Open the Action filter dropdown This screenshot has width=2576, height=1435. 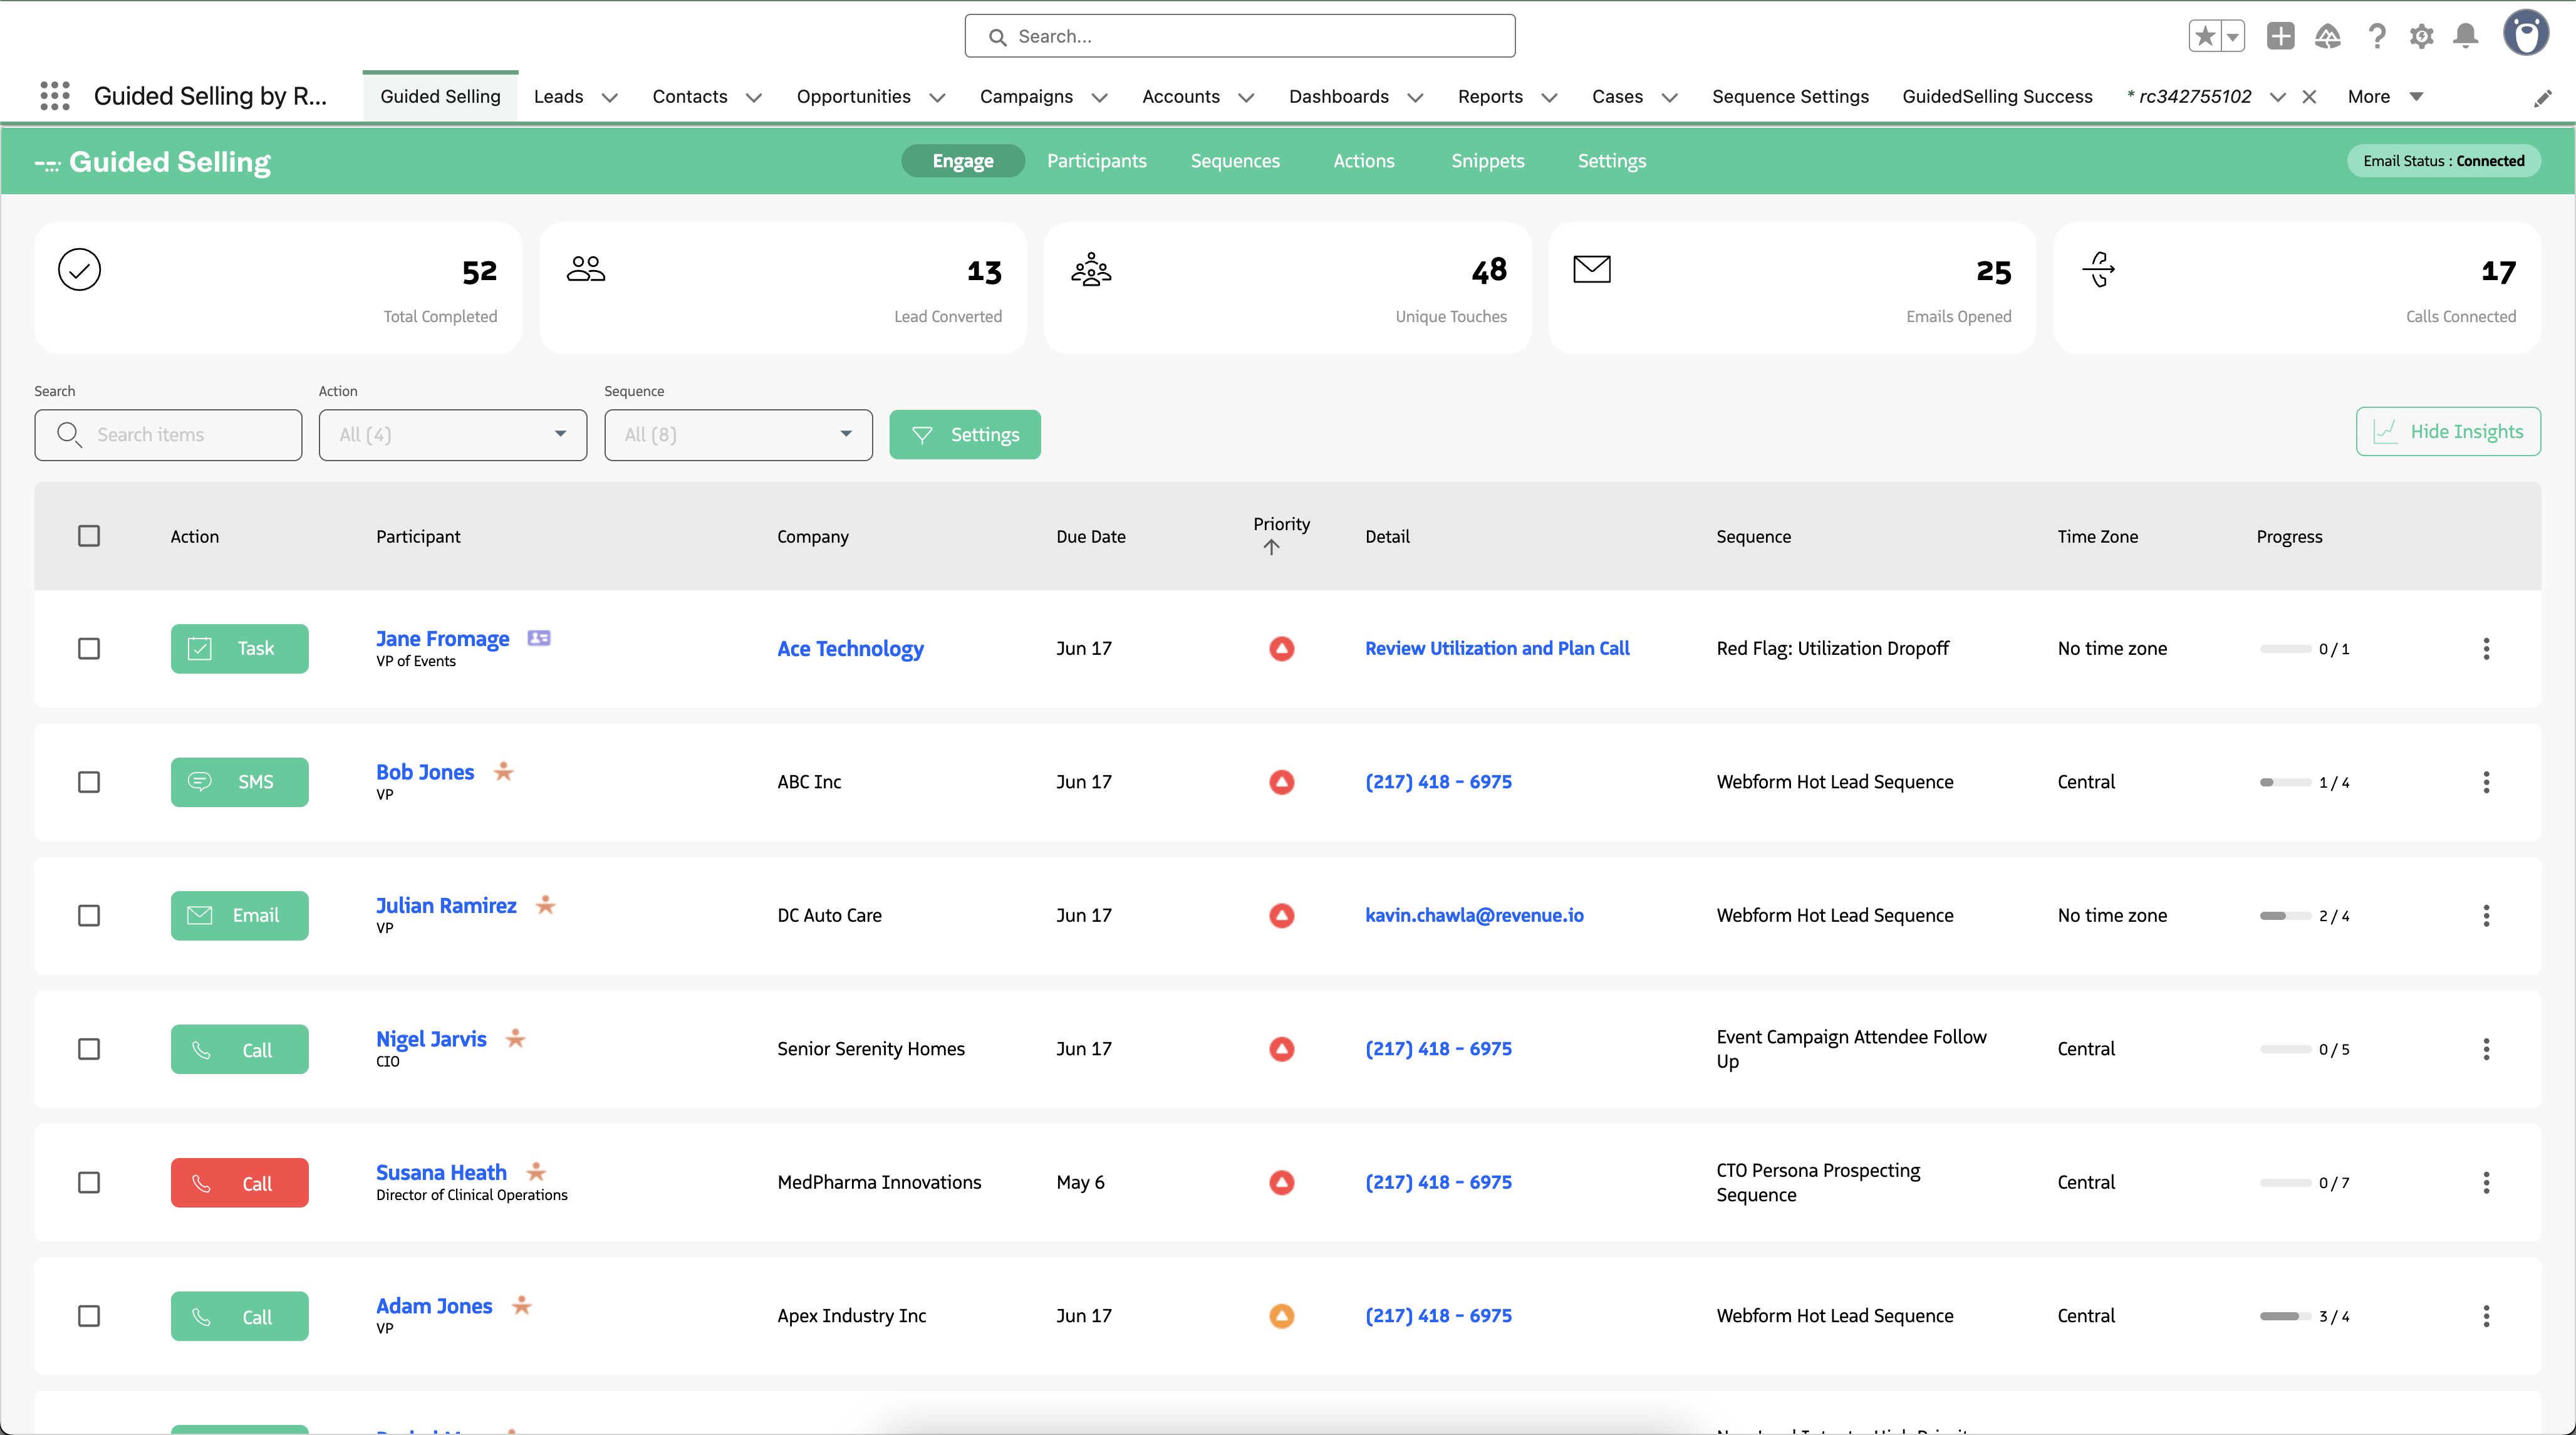(x=452, y=434)
